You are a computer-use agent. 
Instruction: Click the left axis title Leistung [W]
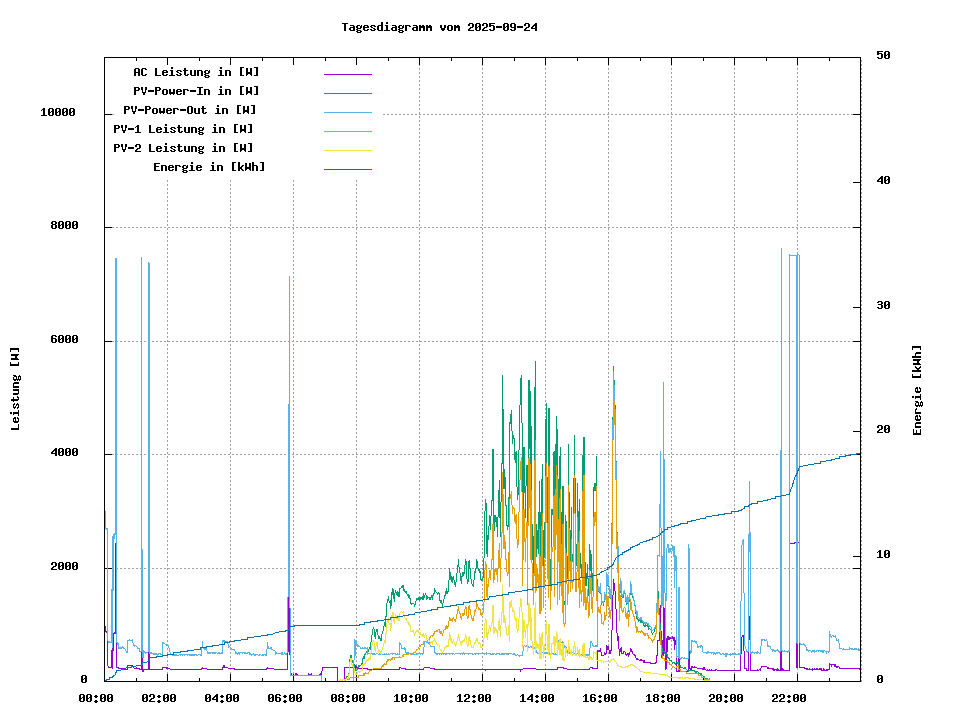coord(16,389)
